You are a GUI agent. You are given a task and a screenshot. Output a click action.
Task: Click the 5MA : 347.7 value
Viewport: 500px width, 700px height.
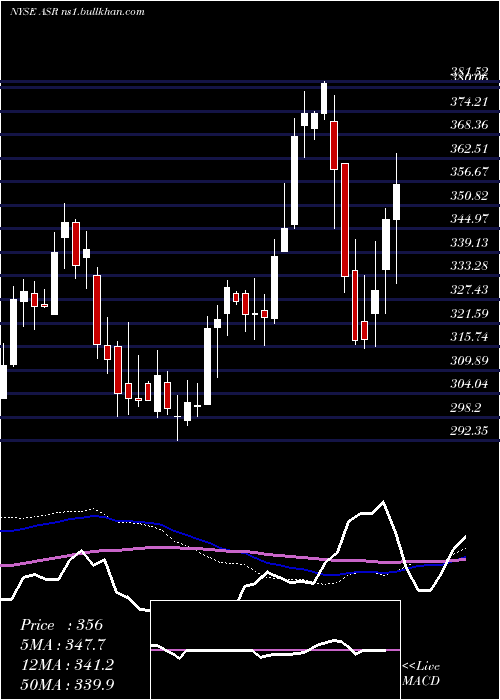point(63,645)
